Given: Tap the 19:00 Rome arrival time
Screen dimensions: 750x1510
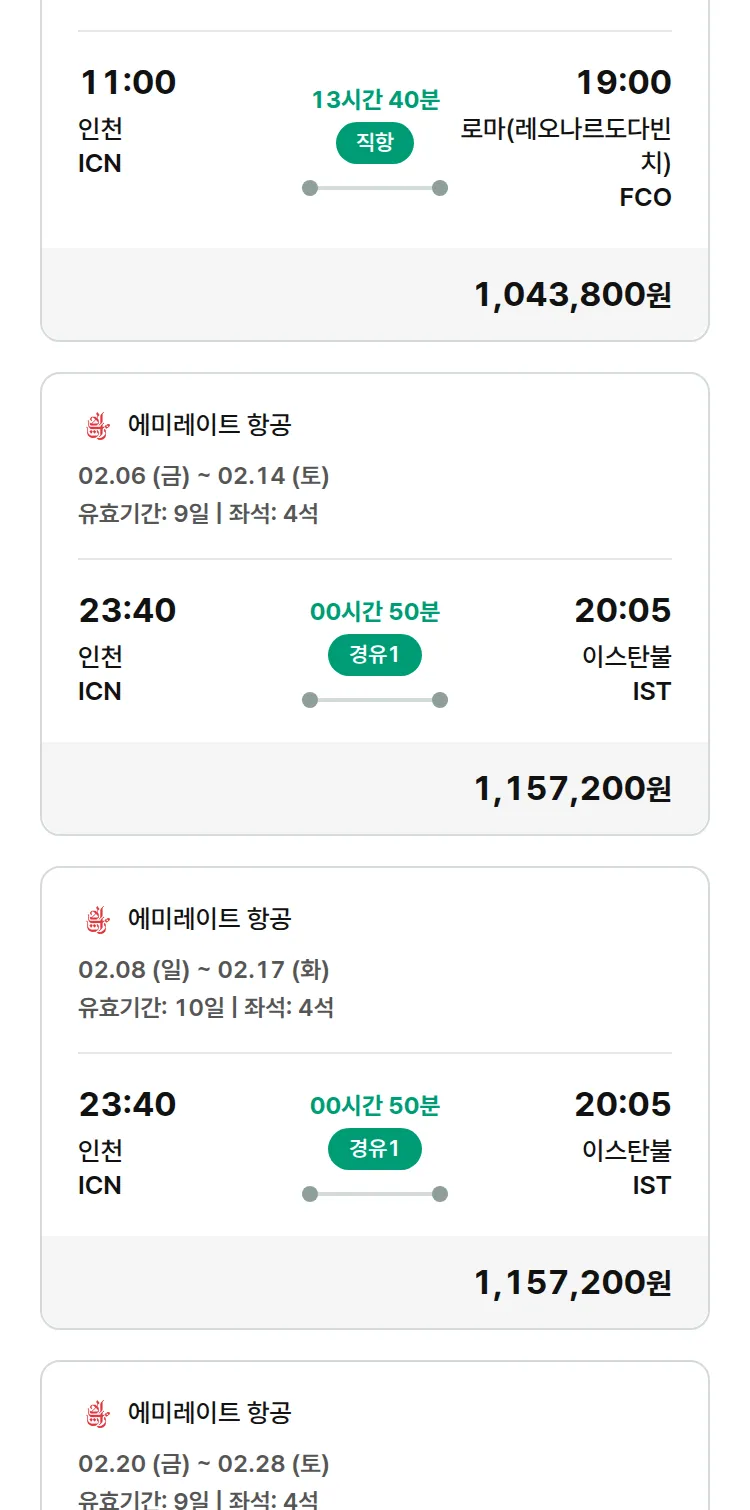Looking at the screenshot, I should click(623, 82).
